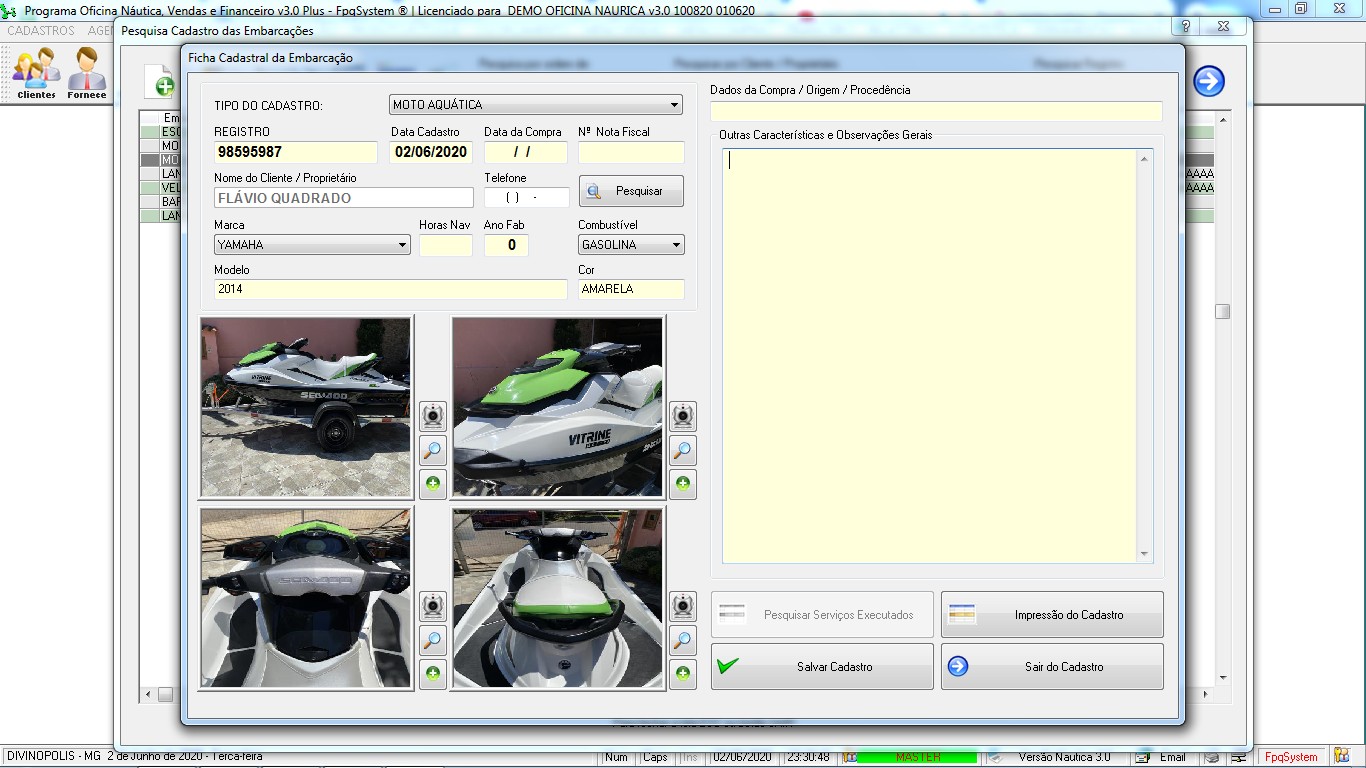Click webcam capture icon beside first jet ski photo

click(432, 415)
